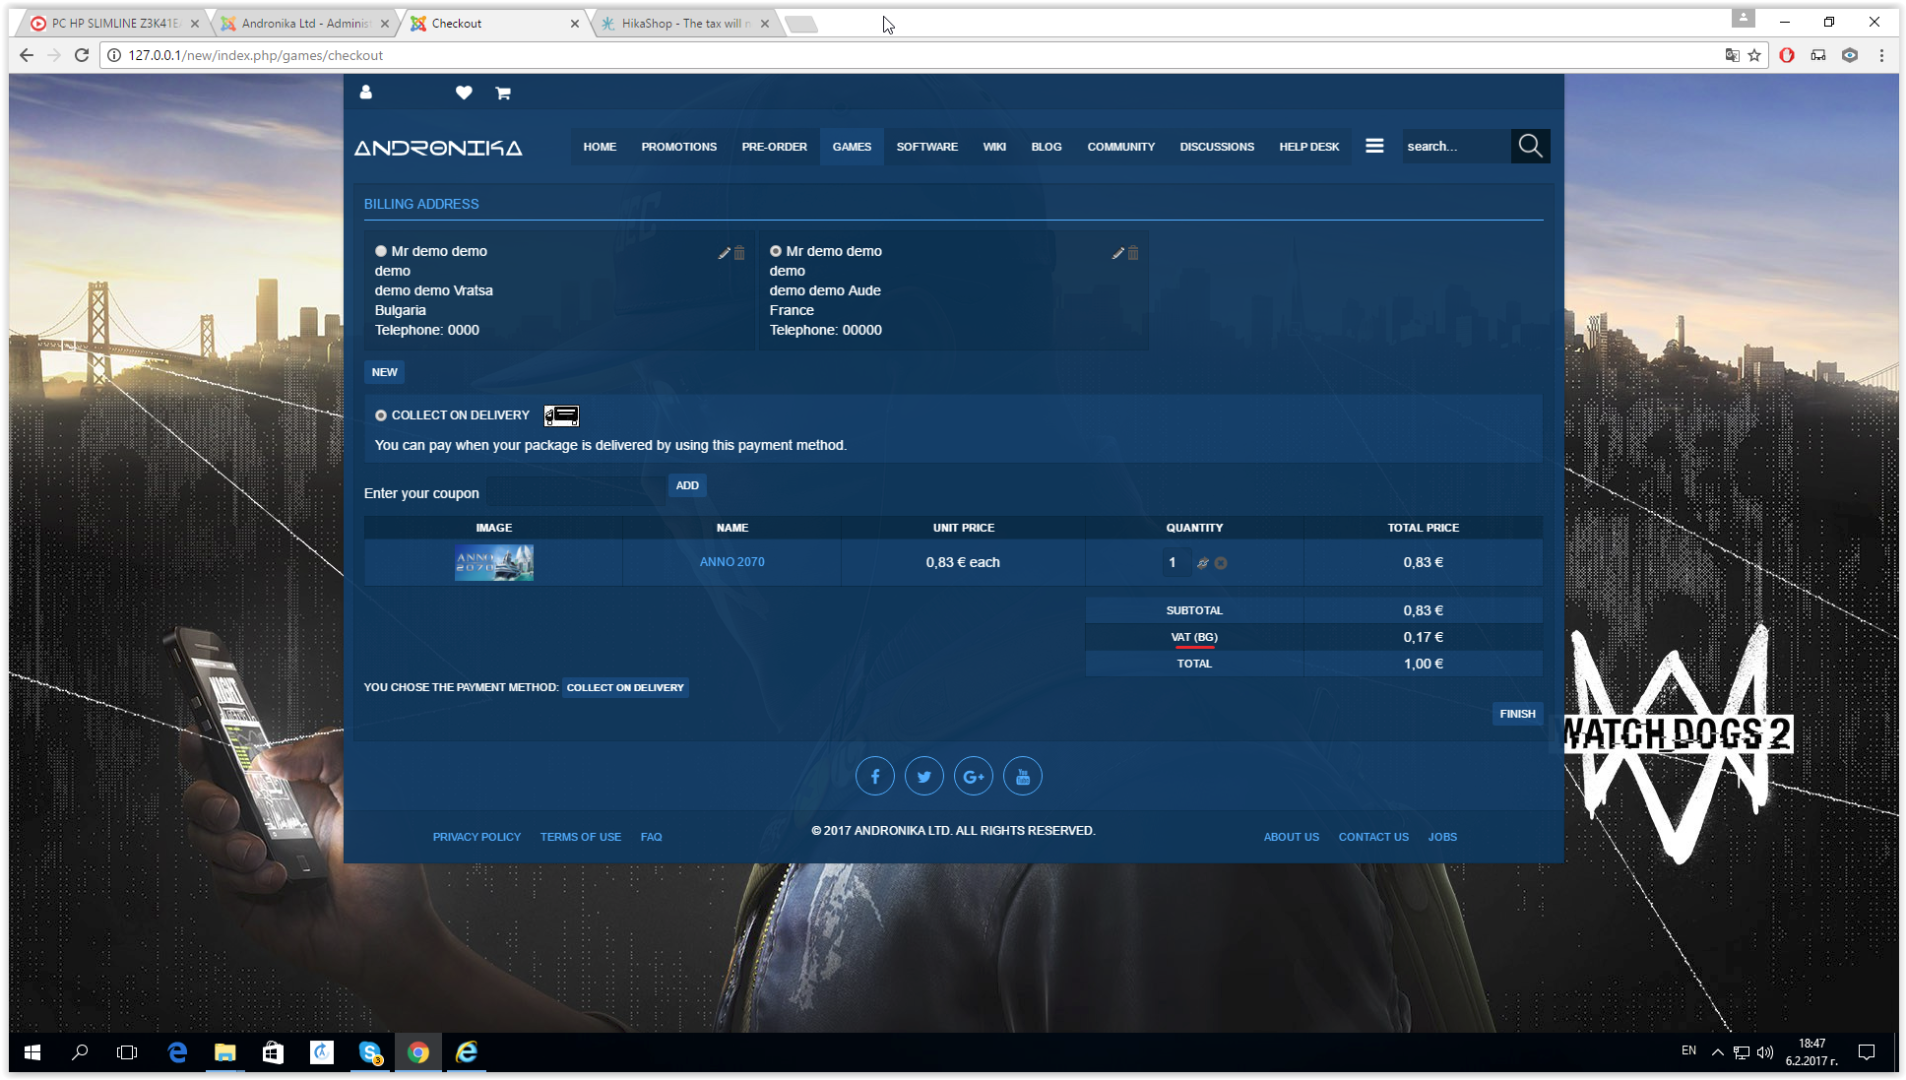Switch to the HikaShop tab
Image resolution: width=1906 pixels, height=1080 pixels.
pos(685,23)
